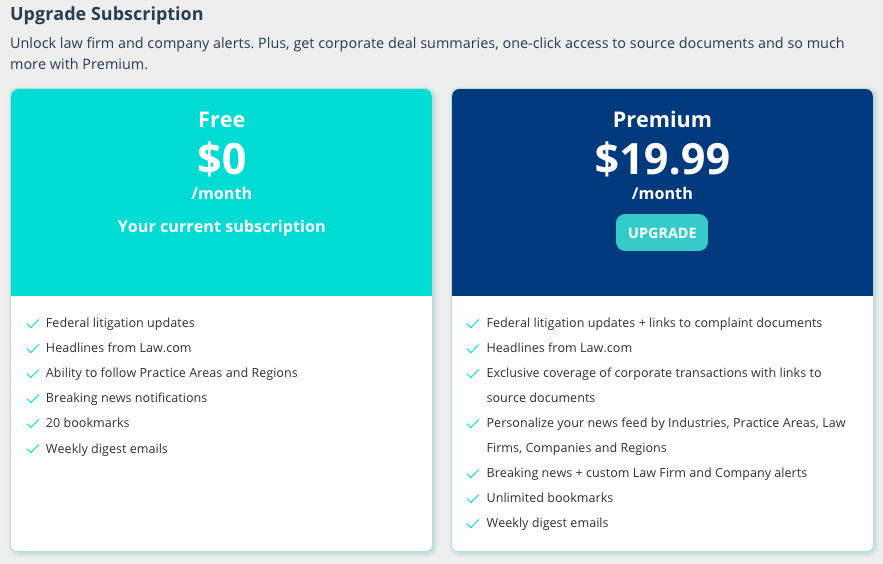Click Unlimited bookmarks feature text
The width and height of the screenshot is (883, 564).
[550, 498]
